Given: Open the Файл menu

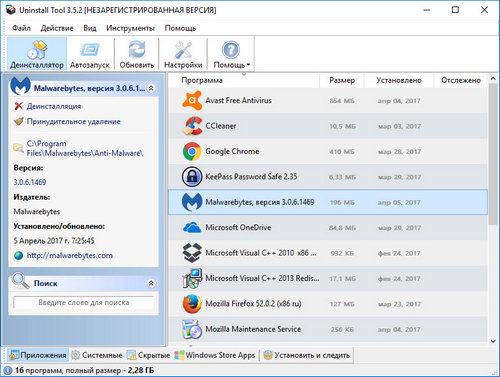Looking at the screenshot, I should click(x=21, y=28).
